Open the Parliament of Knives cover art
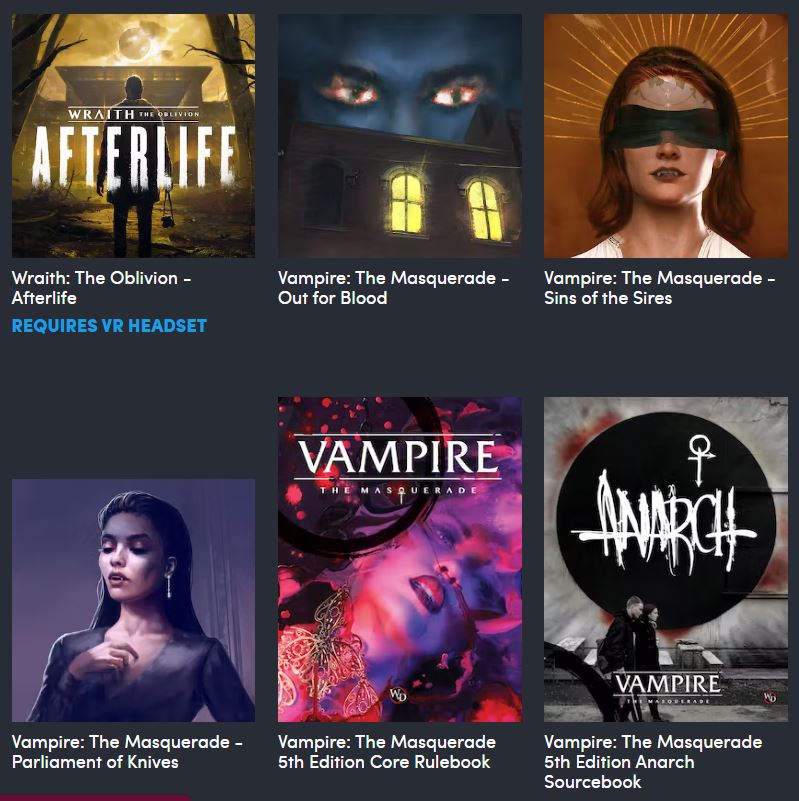This screenshot has height=801, width=799. (x=133, y=600)
